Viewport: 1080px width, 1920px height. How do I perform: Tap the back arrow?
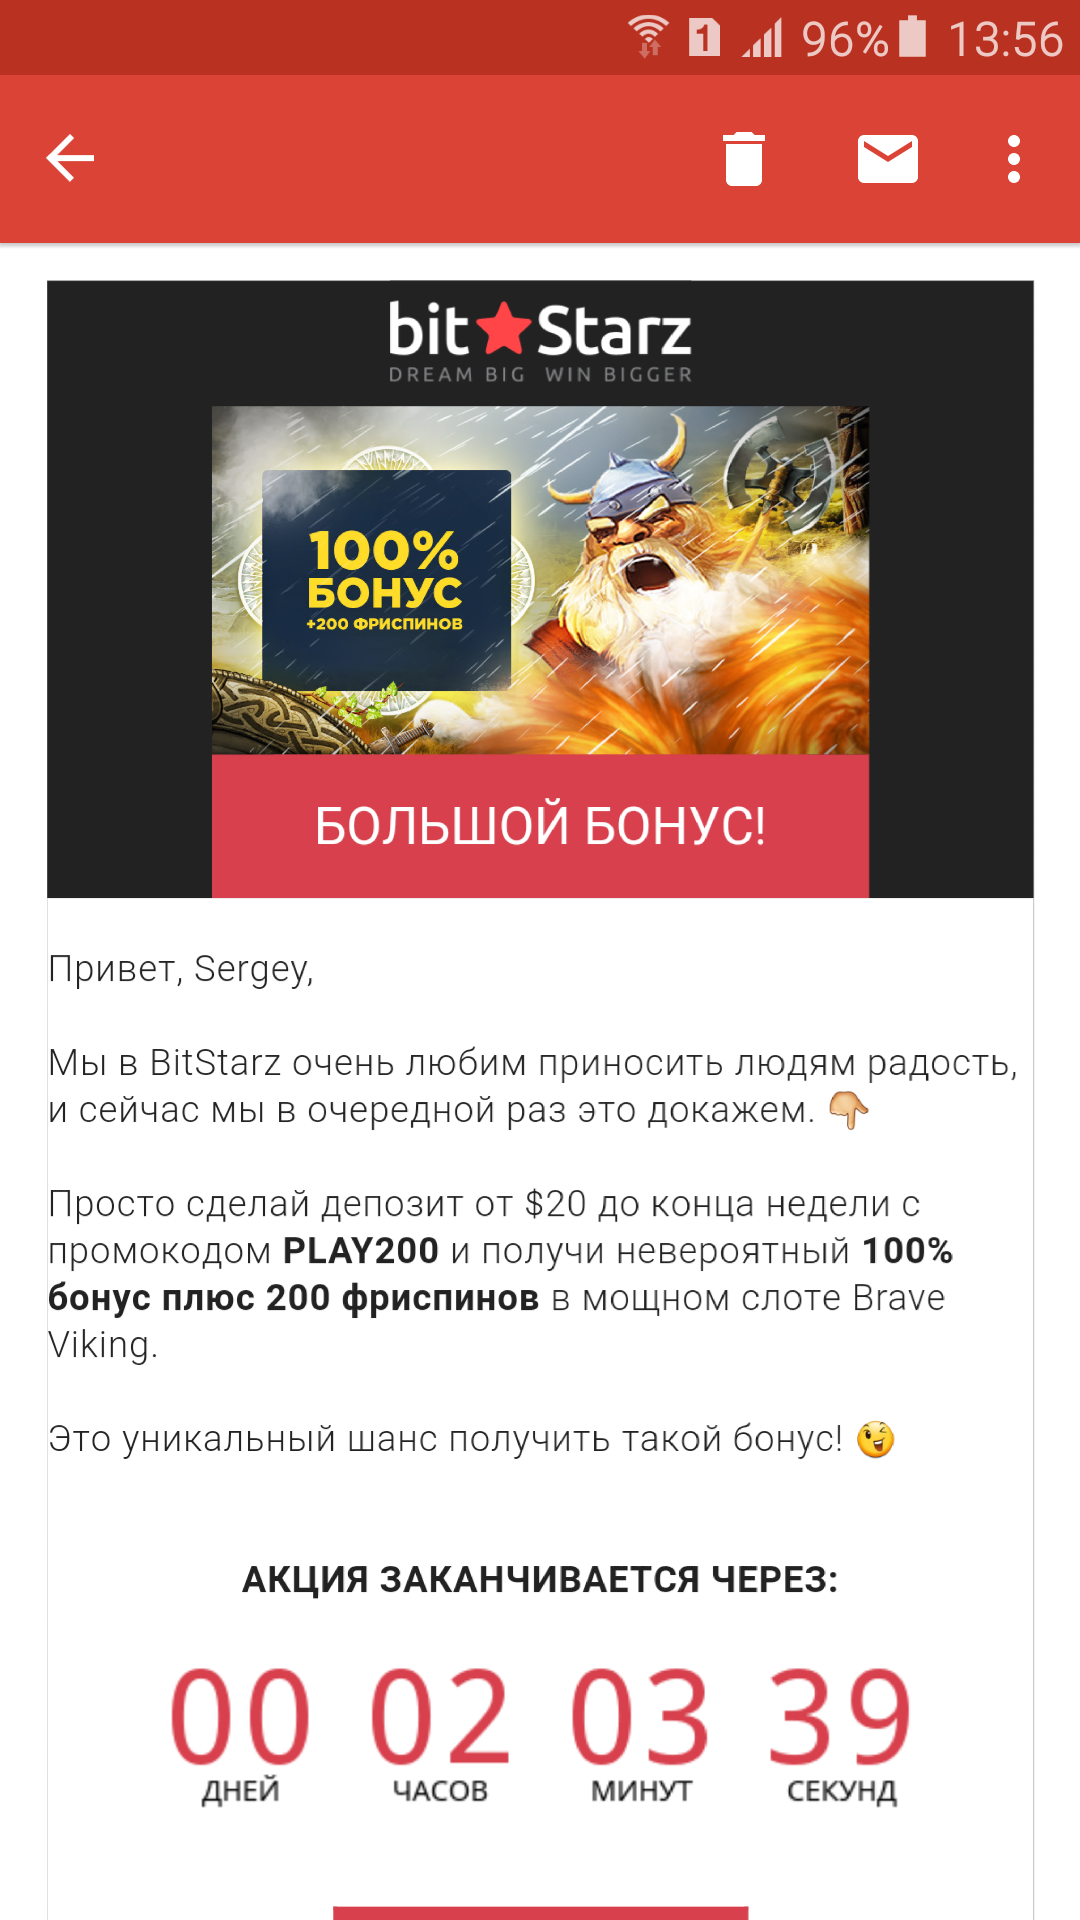tap(70, 159)
